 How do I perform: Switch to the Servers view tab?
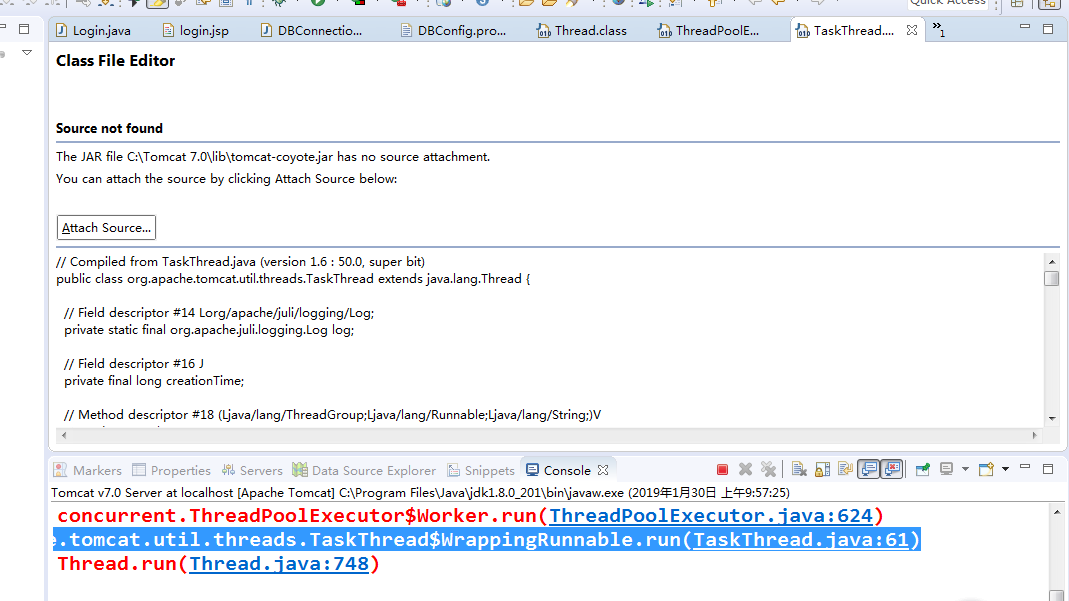pos(252,470)
